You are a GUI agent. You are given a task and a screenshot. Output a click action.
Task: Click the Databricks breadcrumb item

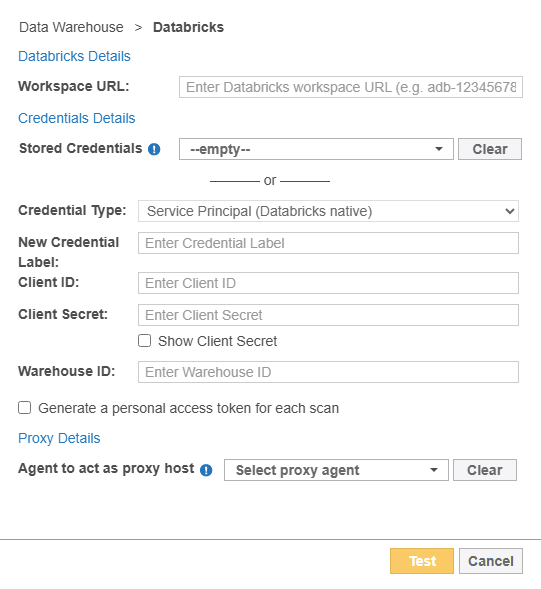[188, 27]
